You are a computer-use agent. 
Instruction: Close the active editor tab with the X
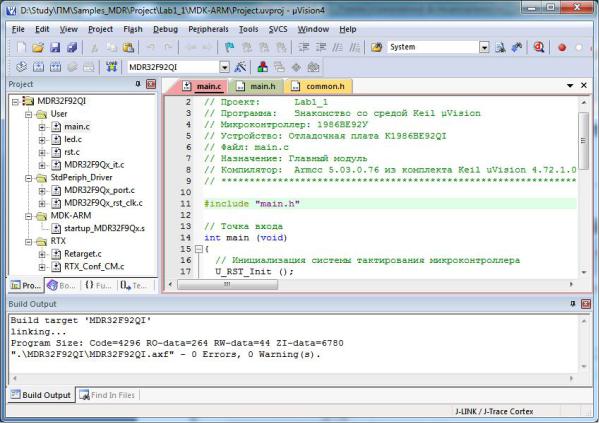584,85
